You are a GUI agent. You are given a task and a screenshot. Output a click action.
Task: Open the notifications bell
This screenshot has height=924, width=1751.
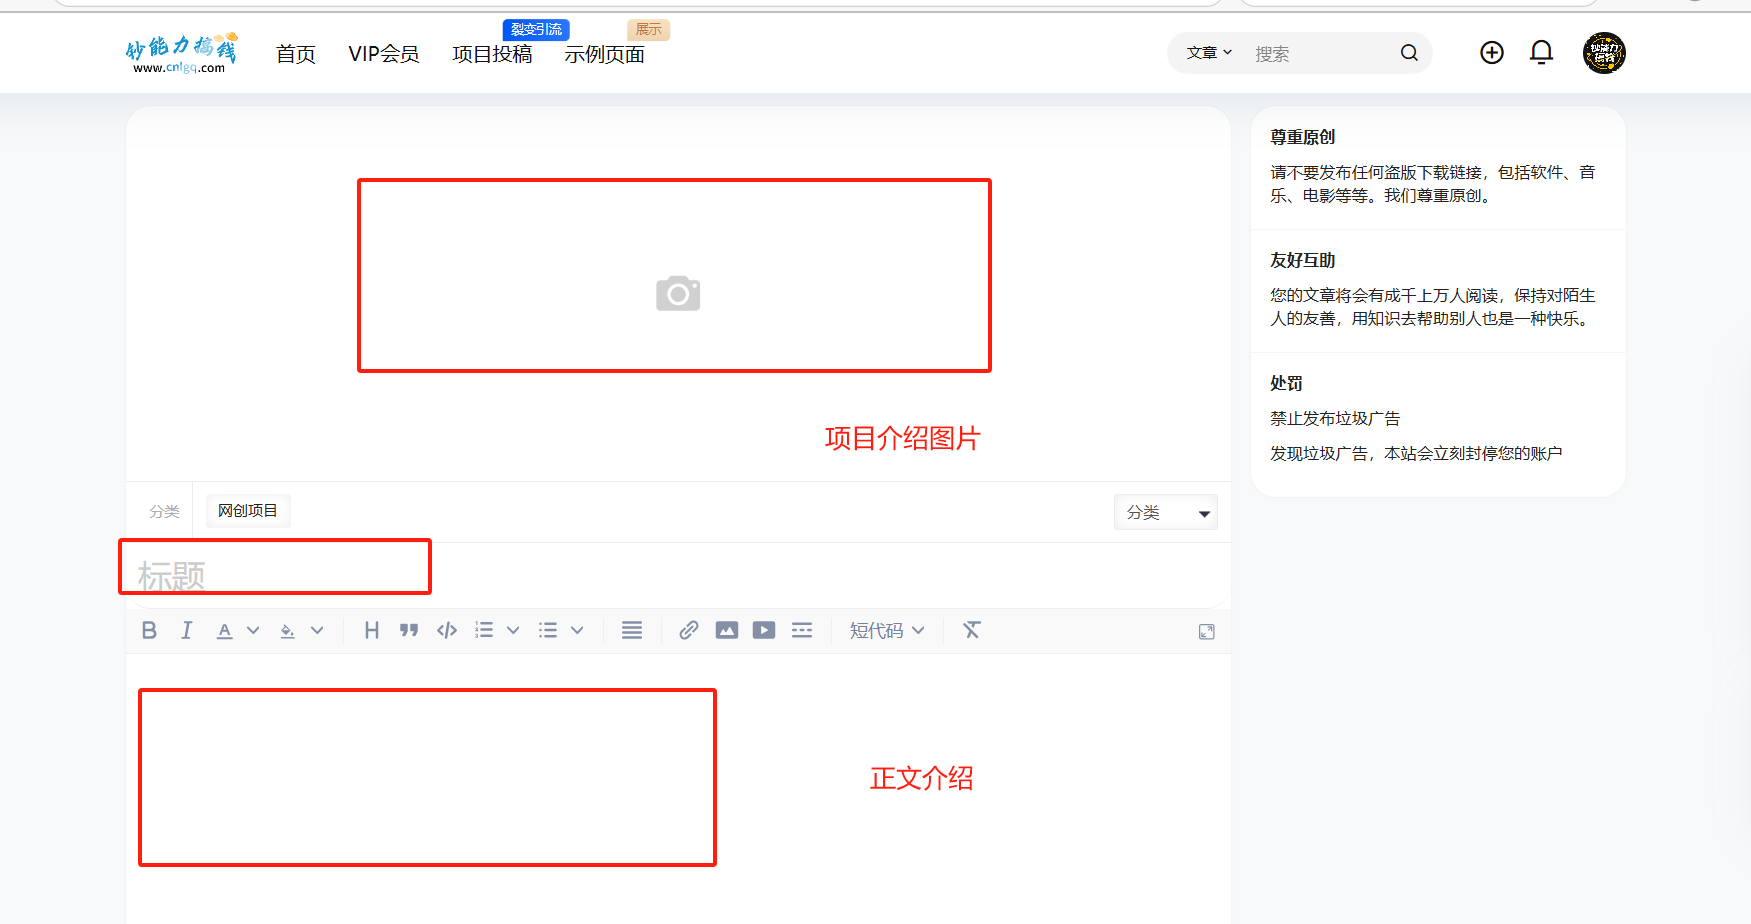[1541, 53]
